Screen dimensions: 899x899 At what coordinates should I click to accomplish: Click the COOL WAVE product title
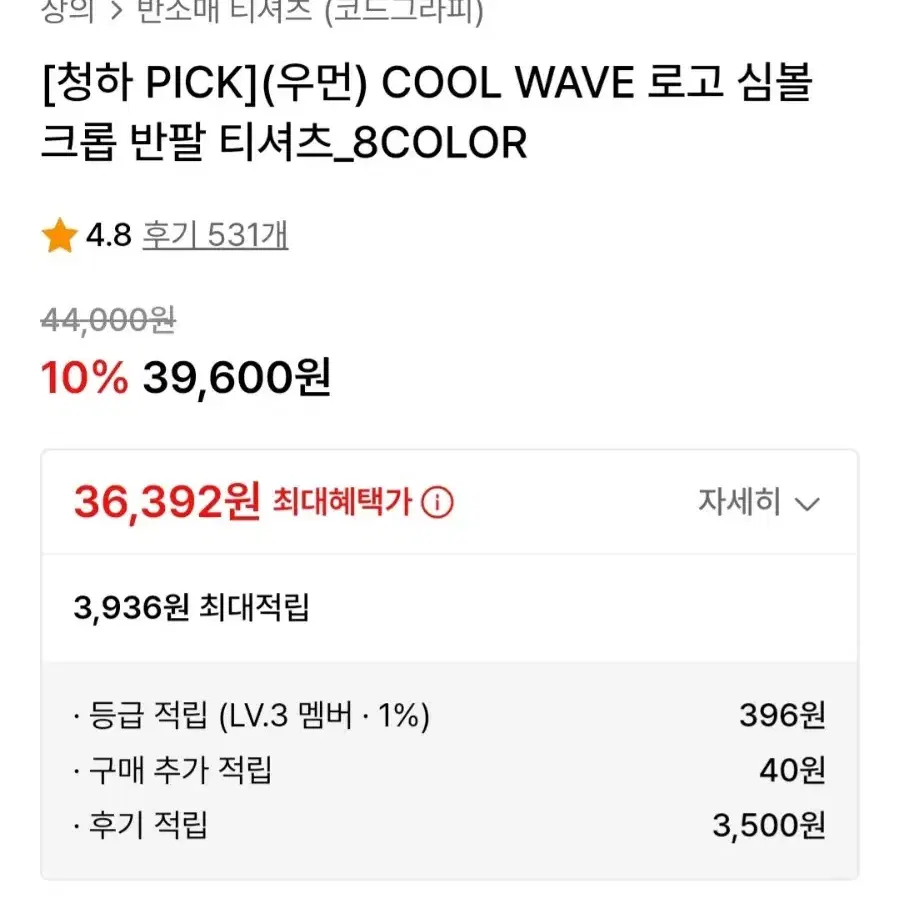[x=427, y=112]
